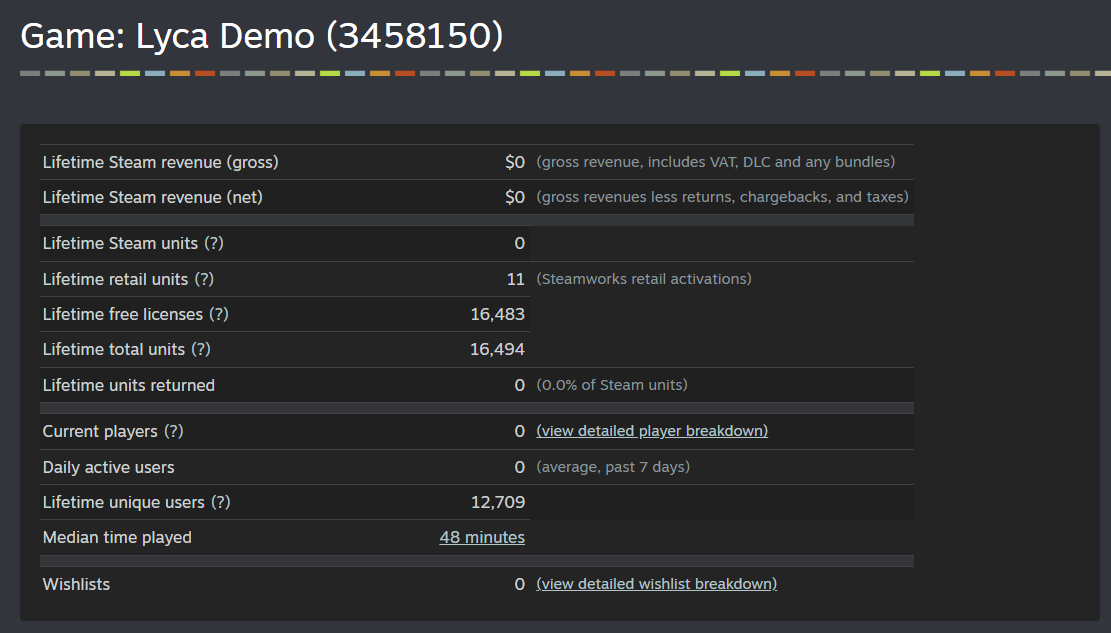This screenshot has height=633, width=1111.
Task: Click the gross revenues less returns note
Action: 723,196
